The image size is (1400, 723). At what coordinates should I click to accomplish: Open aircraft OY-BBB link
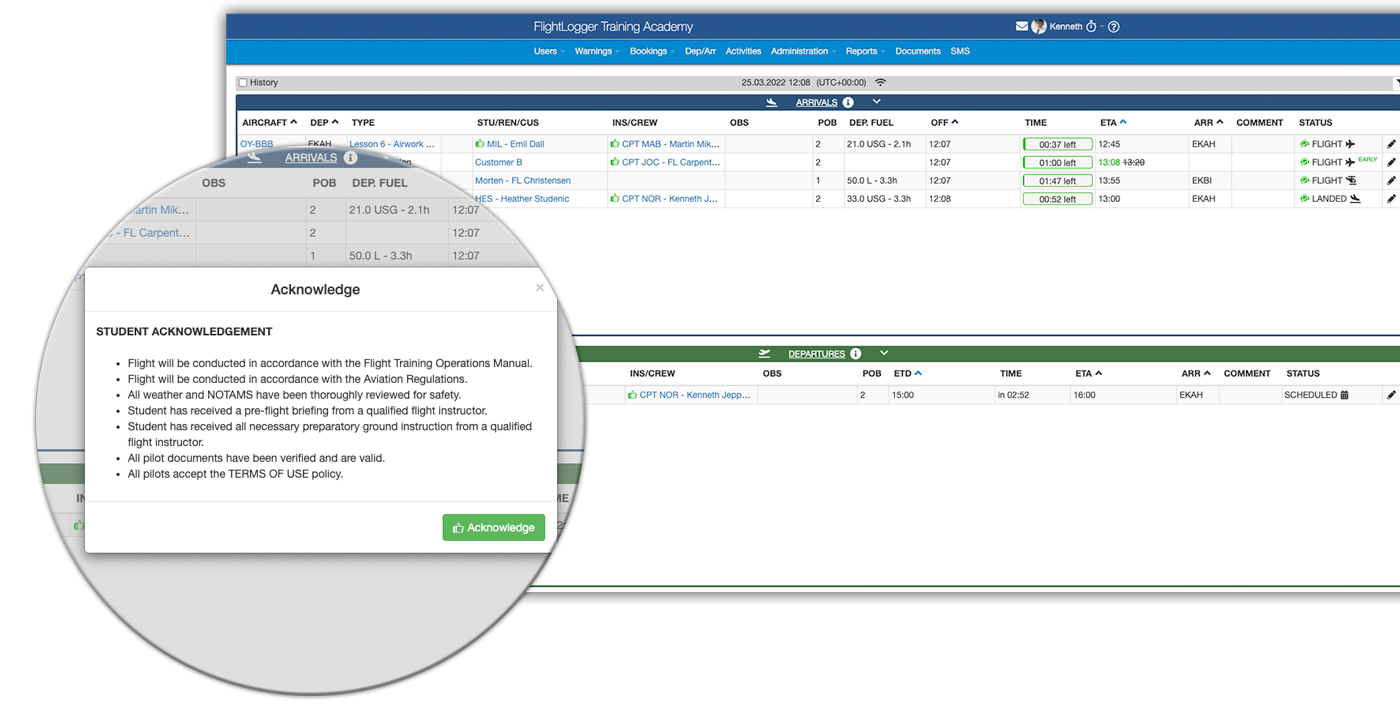pyautogui.click(x=256, y=144)
